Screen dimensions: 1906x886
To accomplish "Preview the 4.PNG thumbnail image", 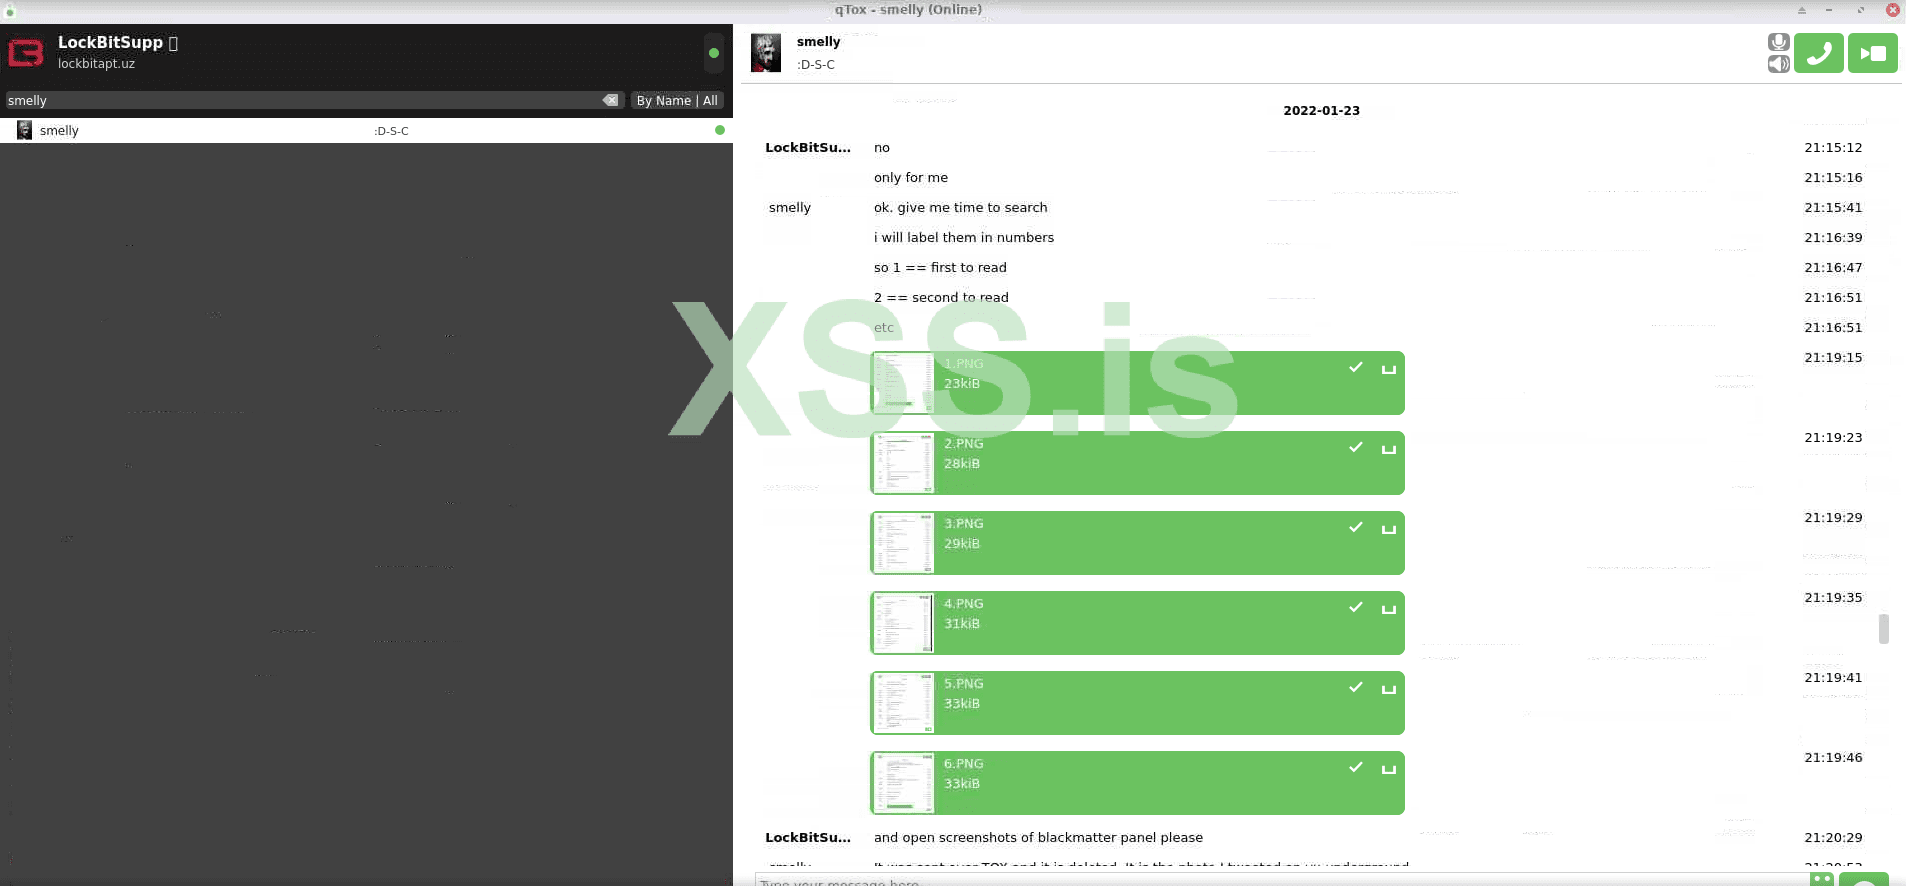I will click(903, 623).
